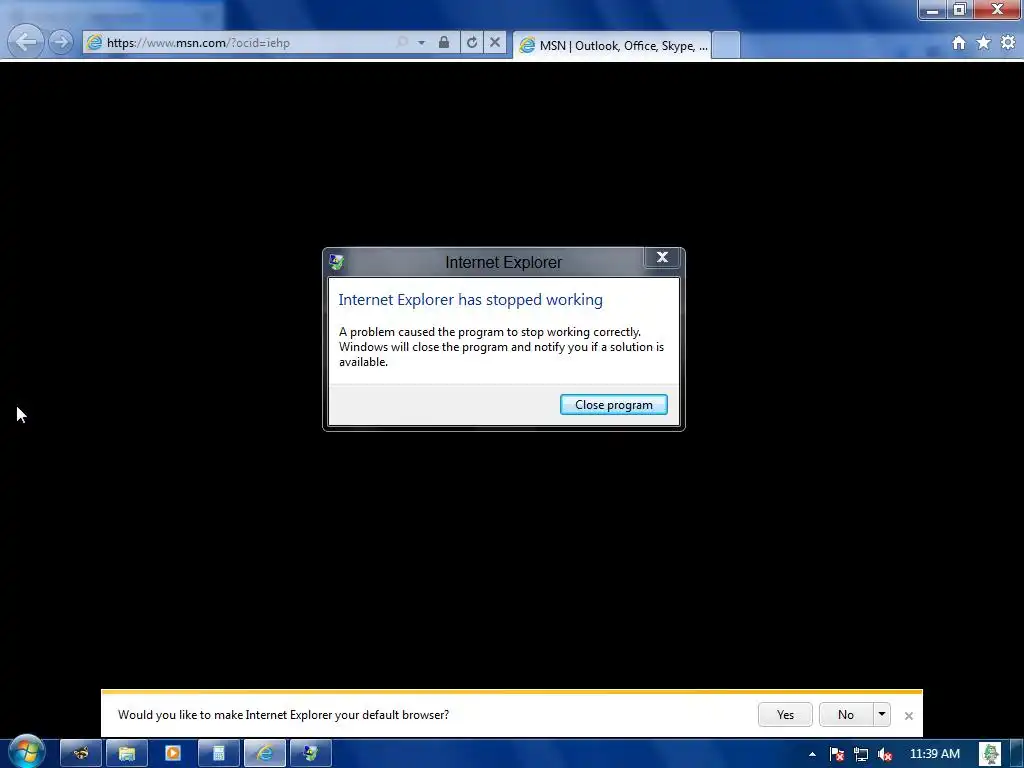
Task: Open the Calculator icon on taskbar
Action: 219,754
